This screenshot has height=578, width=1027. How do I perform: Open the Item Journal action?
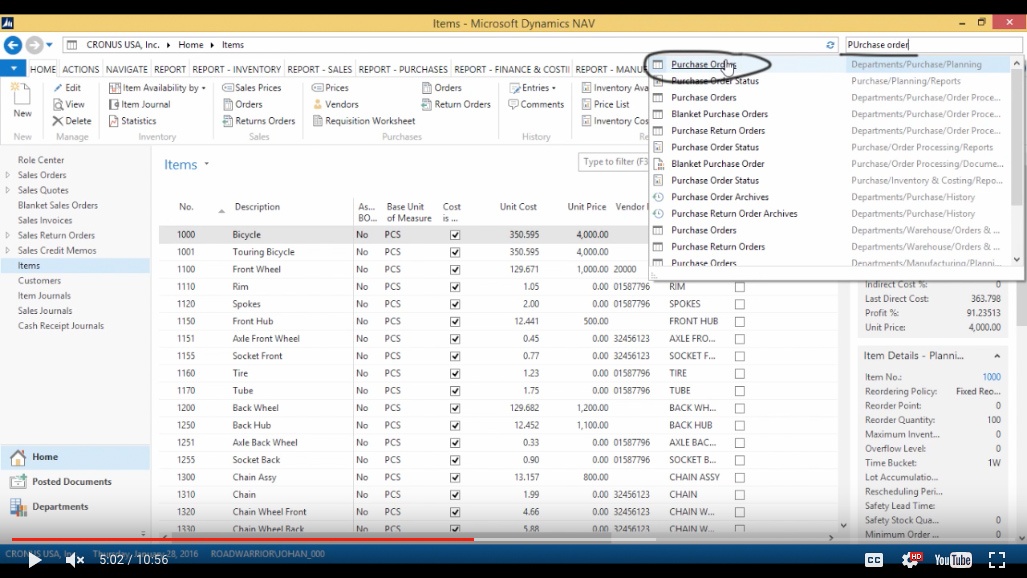tap(140, 104)
